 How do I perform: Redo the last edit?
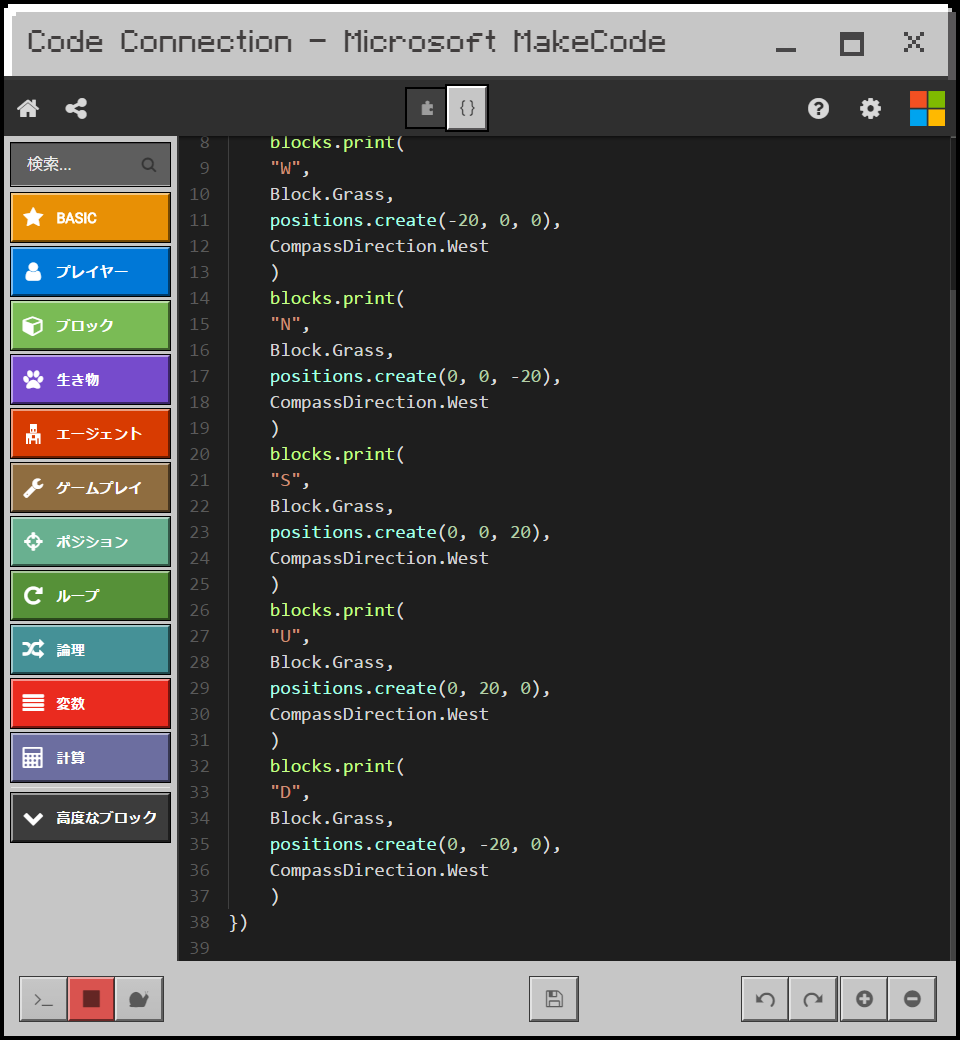(813, 998)
